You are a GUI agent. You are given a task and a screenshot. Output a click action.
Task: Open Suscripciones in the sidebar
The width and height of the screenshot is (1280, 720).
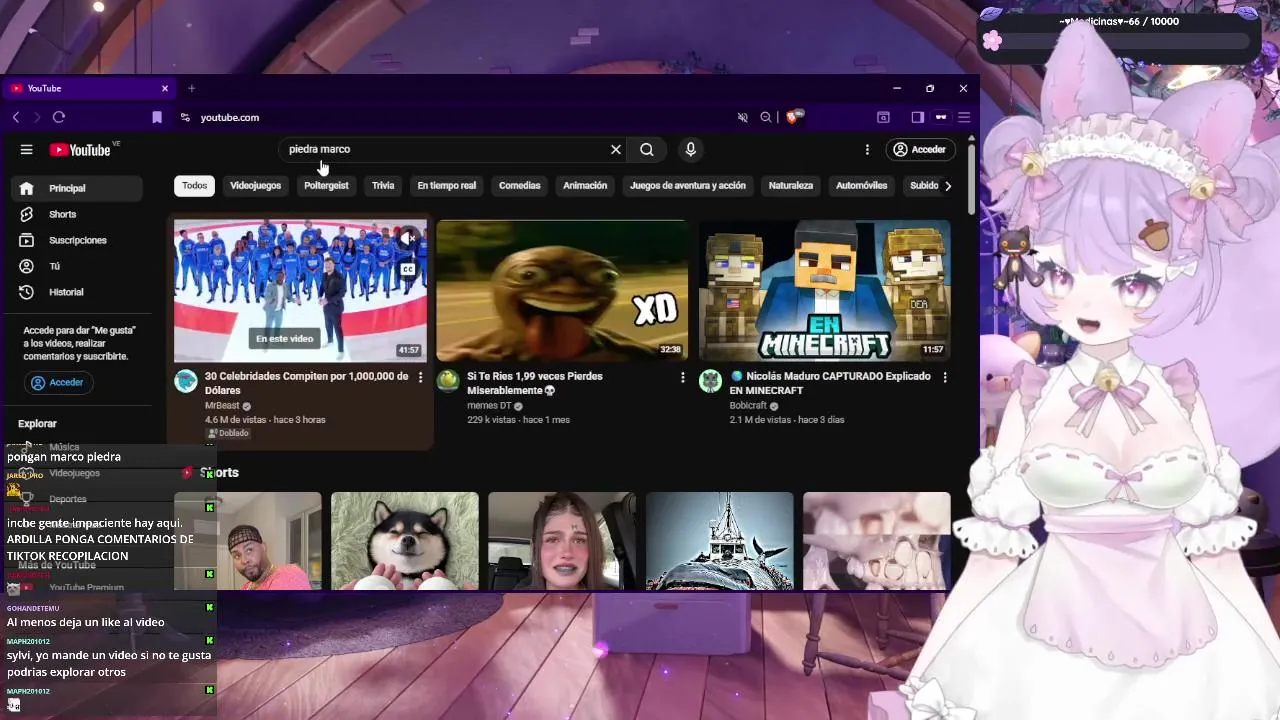[x=78, y=240]
